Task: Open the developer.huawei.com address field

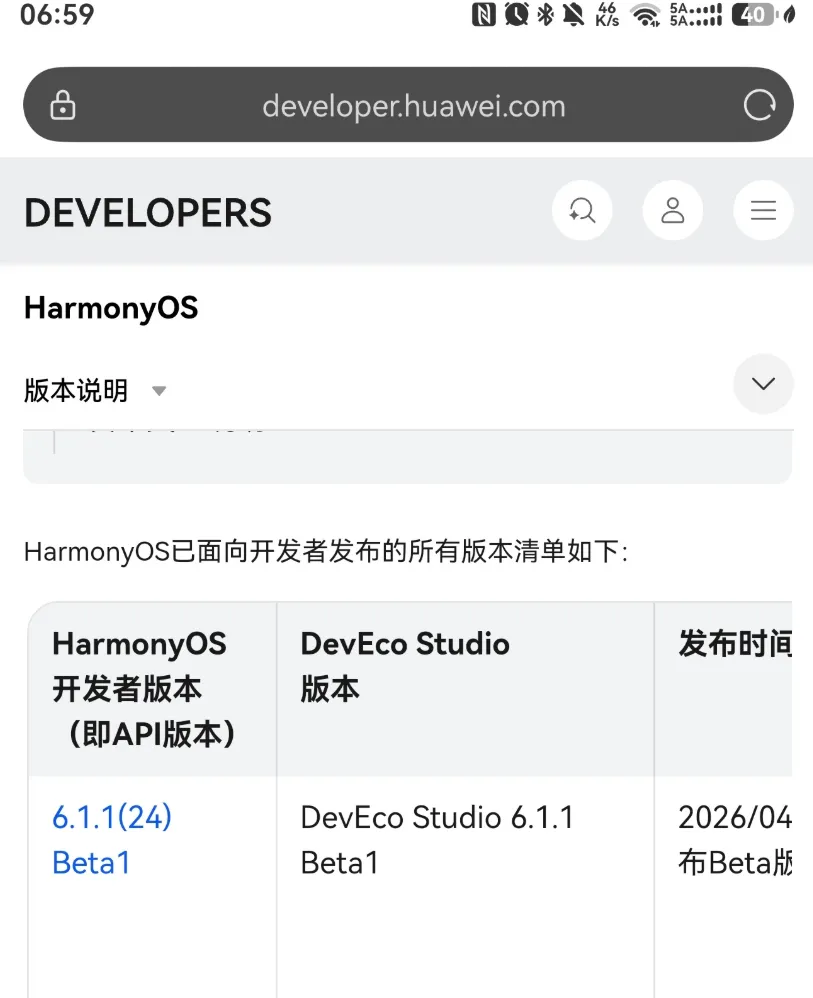Action: pyautogui.click(x=408, y=104)
